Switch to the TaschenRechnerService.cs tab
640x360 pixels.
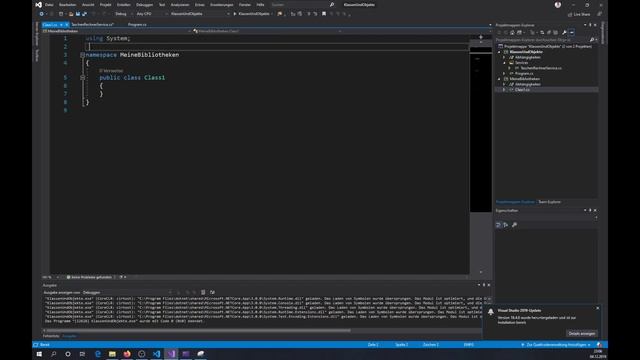coord(93,24)
